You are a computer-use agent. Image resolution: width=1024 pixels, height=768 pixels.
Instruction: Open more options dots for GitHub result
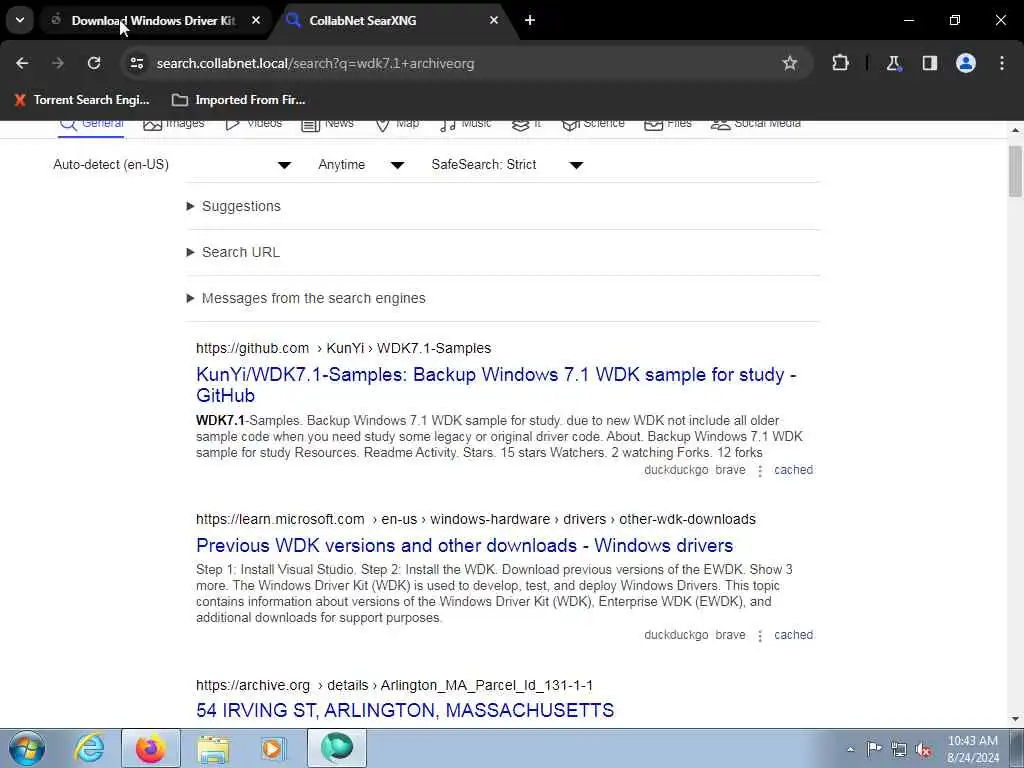(x=760, y=471)
